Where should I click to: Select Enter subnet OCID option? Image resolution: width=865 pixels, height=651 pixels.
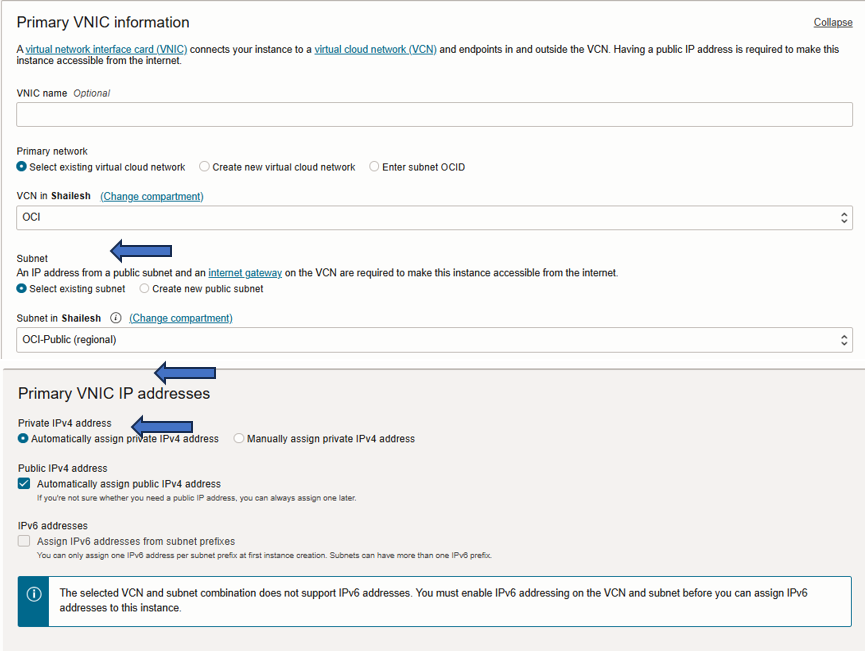click(374, 167)
